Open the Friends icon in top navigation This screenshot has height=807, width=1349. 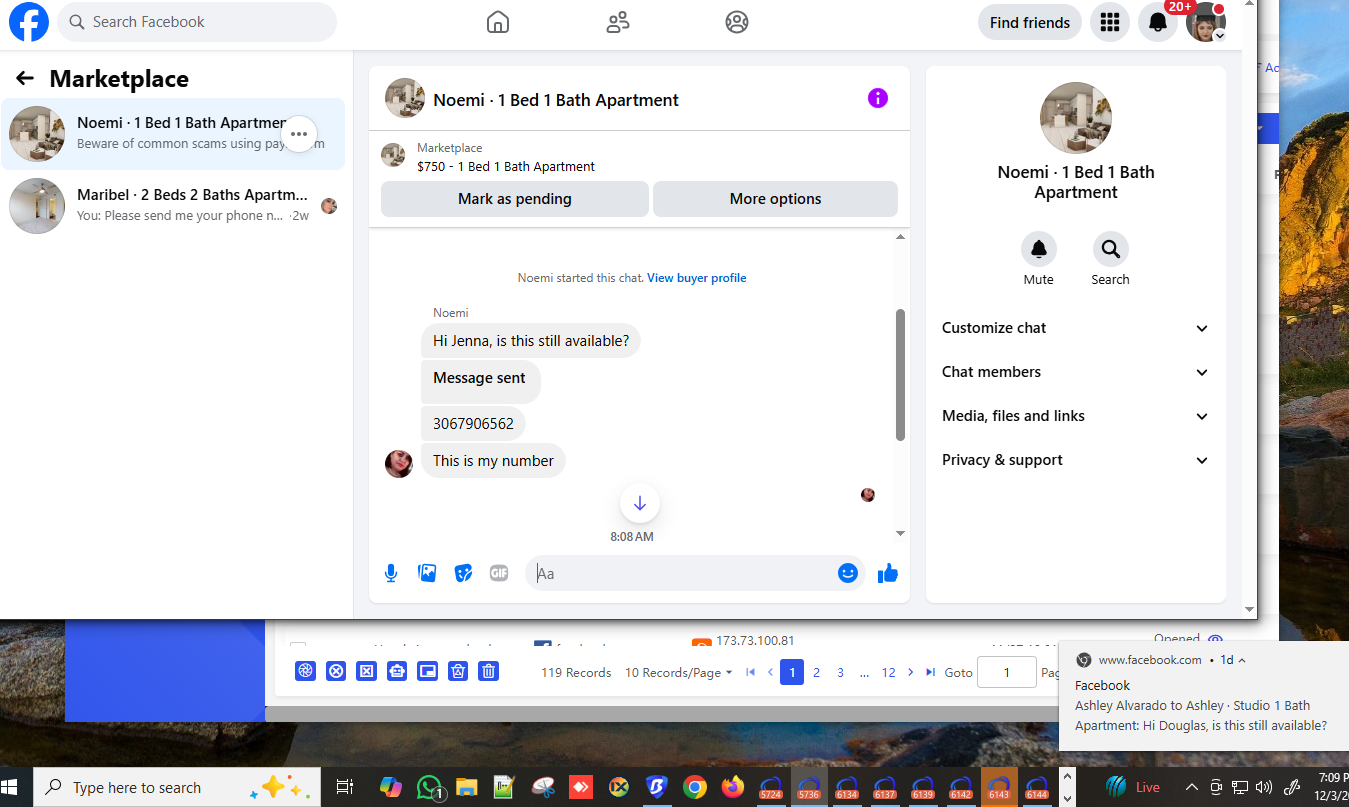tap(618, 22)
